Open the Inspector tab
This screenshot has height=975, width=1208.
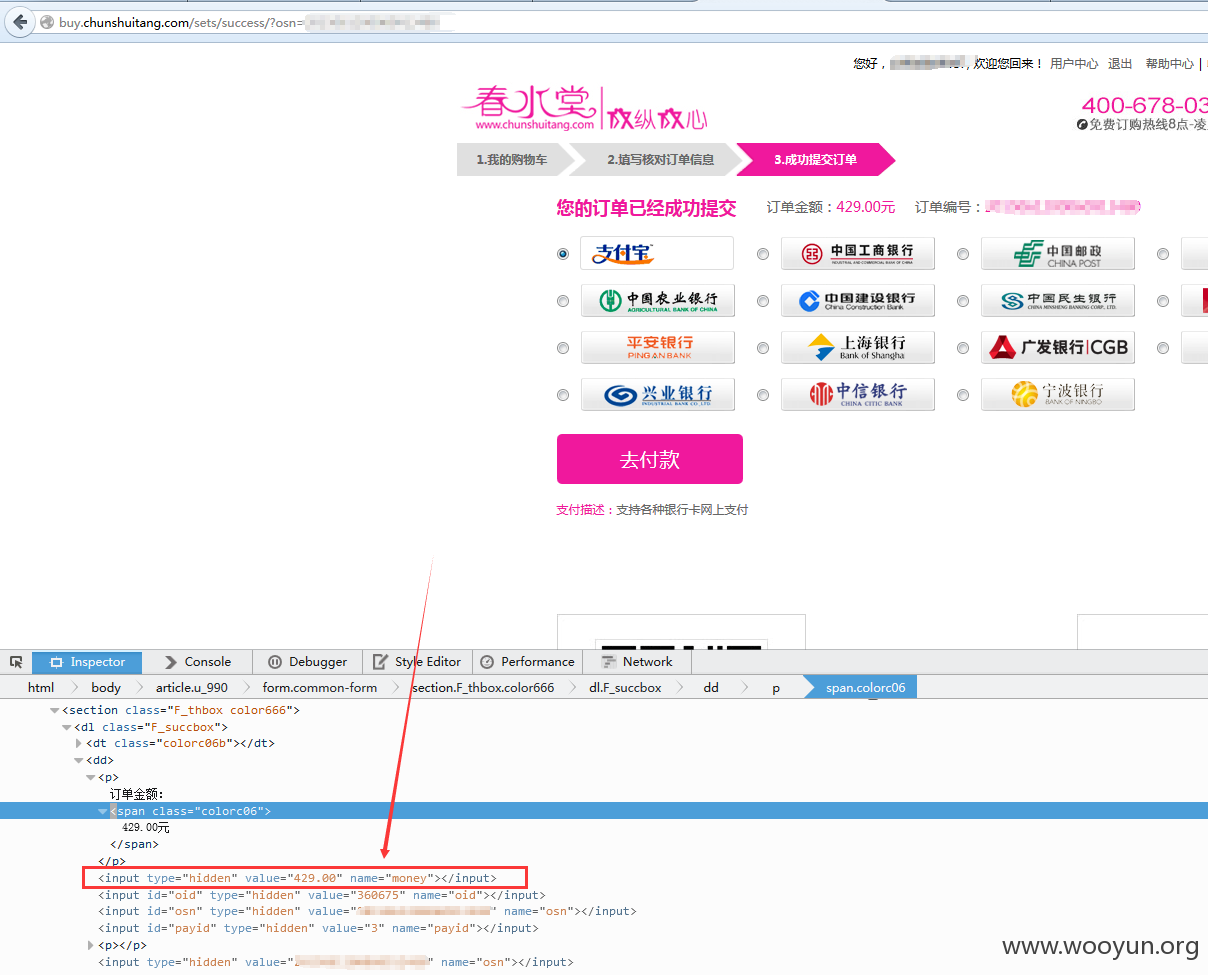[87, 662]
